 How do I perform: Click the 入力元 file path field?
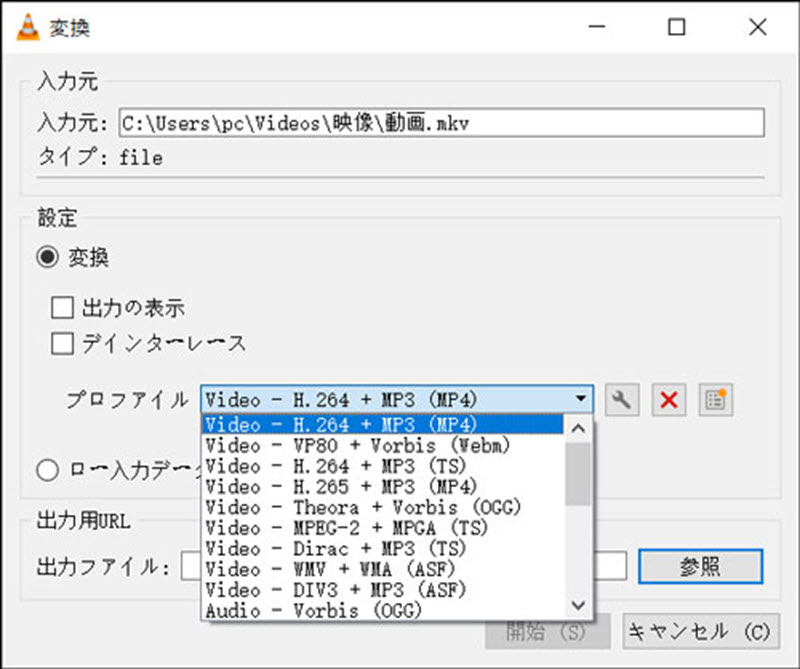pyautogui.click(x=440, y=123)
